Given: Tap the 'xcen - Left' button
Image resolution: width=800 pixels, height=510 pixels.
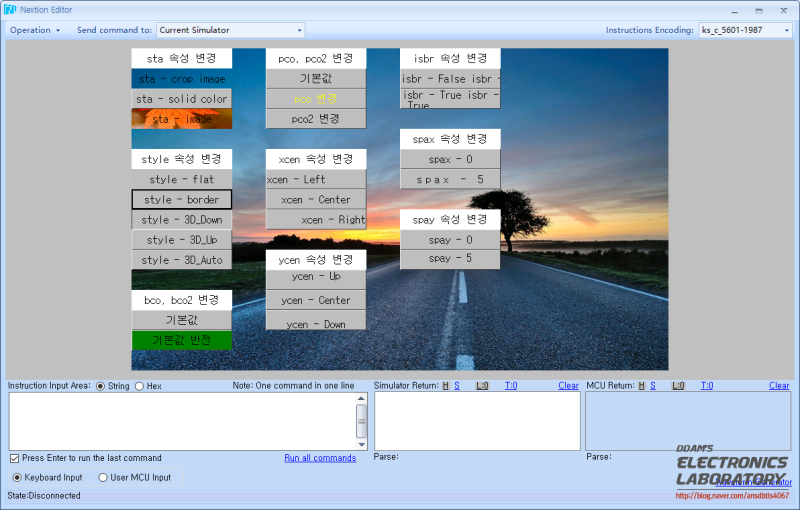Looking at the screenshot, I should (x=316, y=179).
